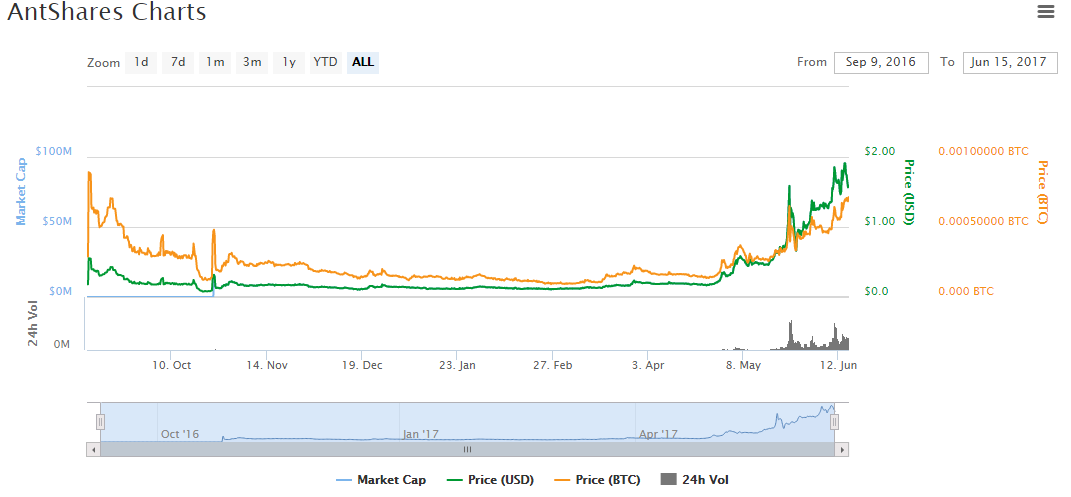Click the 19. Dec date label
This screenshot has height=497, width=1071.
click(x=362, y=365)
